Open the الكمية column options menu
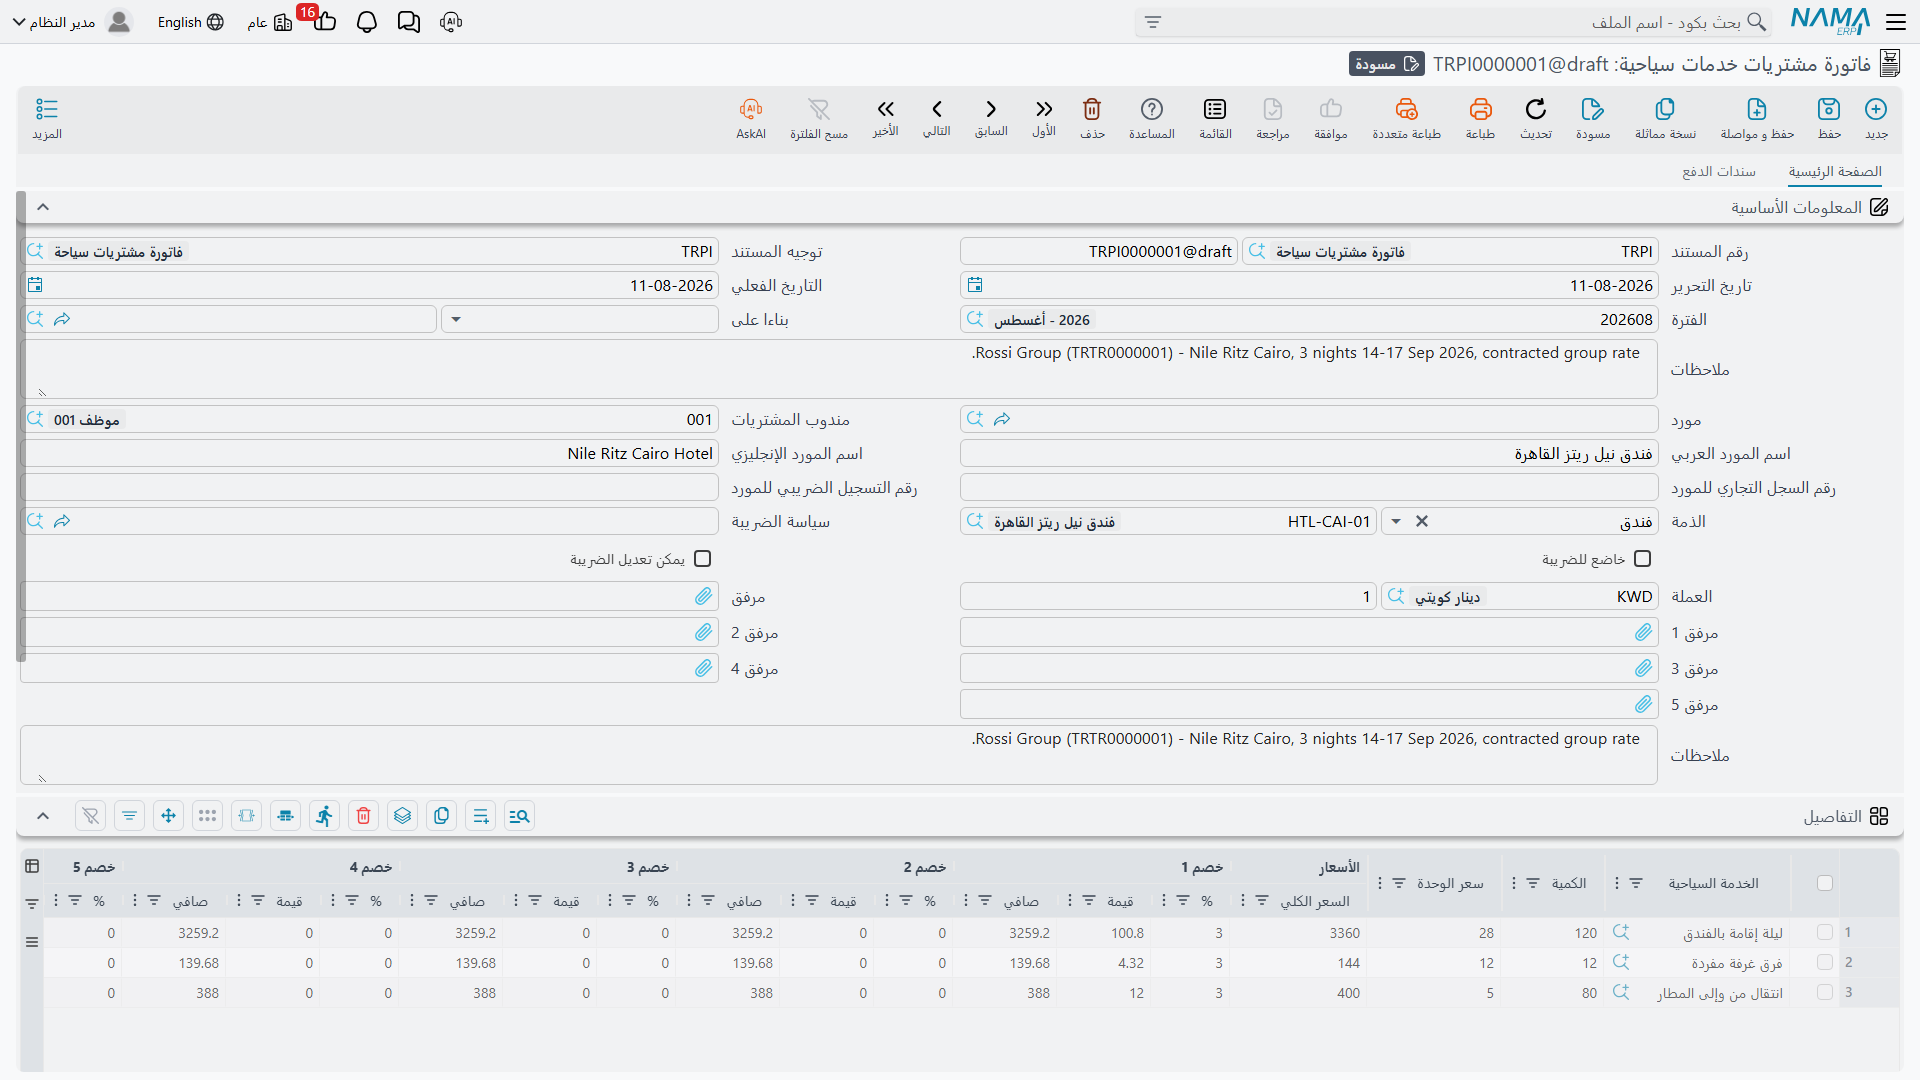 pyautogui.click(x=1514, y=883)
